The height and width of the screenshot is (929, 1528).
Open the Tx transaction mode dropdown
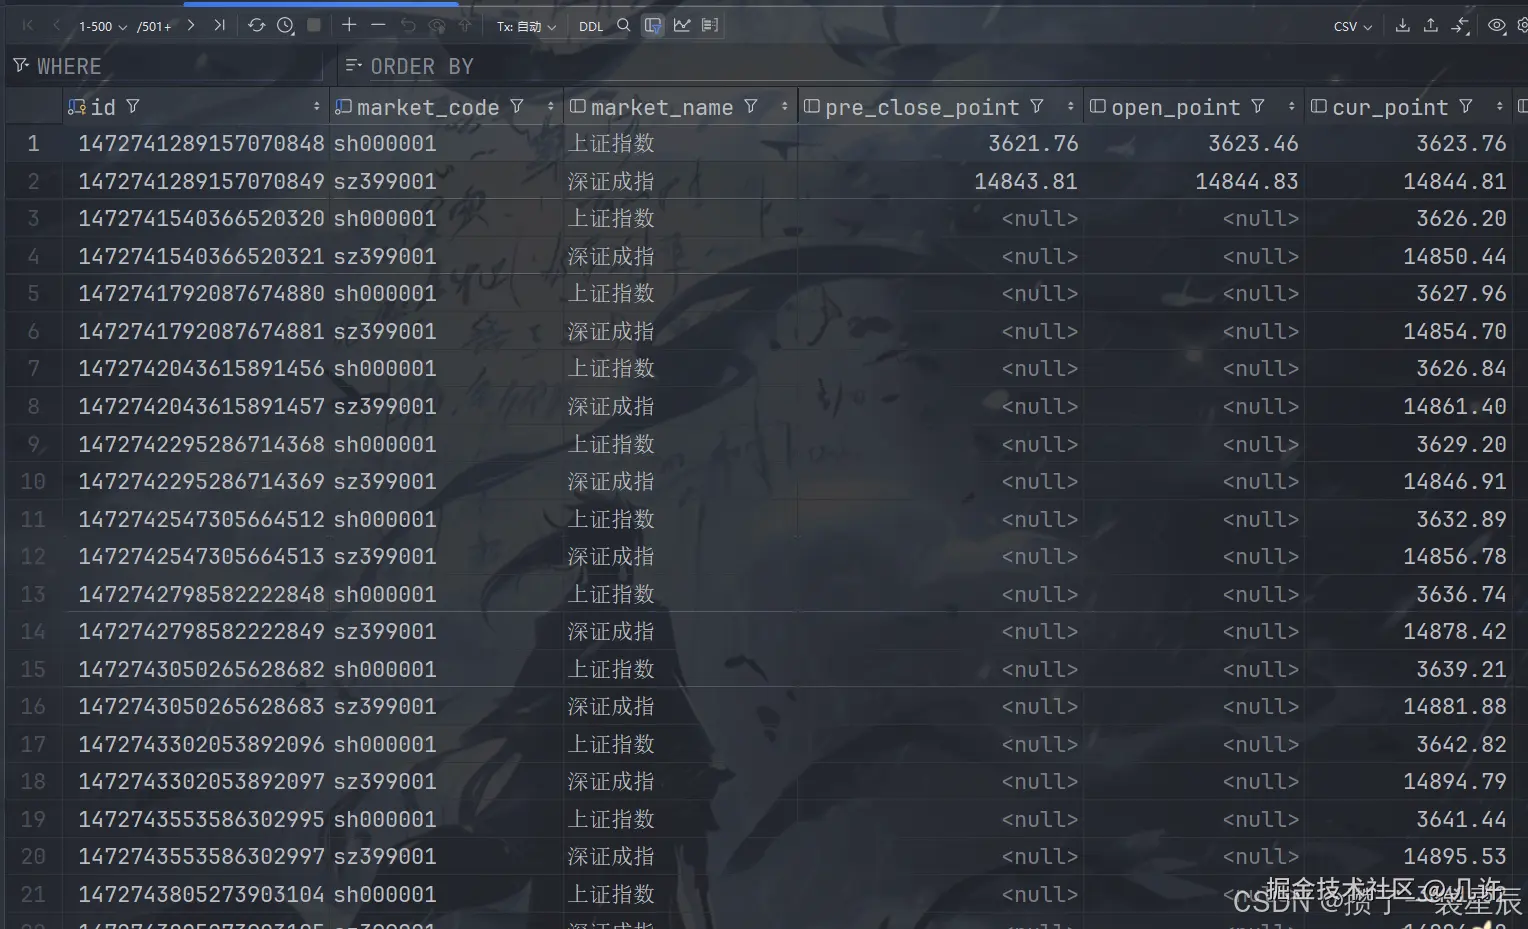[526, 26]
